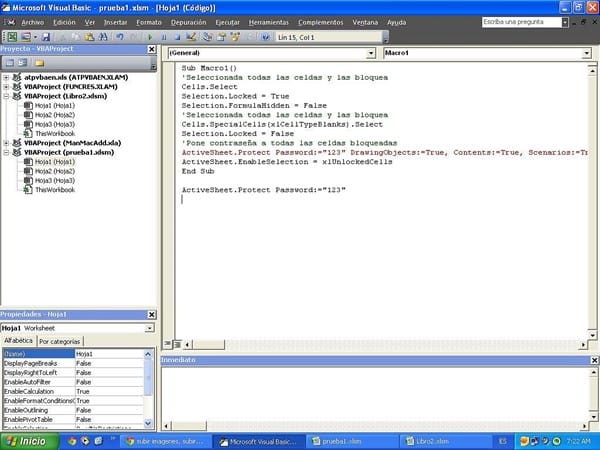Open the Hoja1 Worksheet properties dropdown
600x450 pixels.
click(149, 328)
